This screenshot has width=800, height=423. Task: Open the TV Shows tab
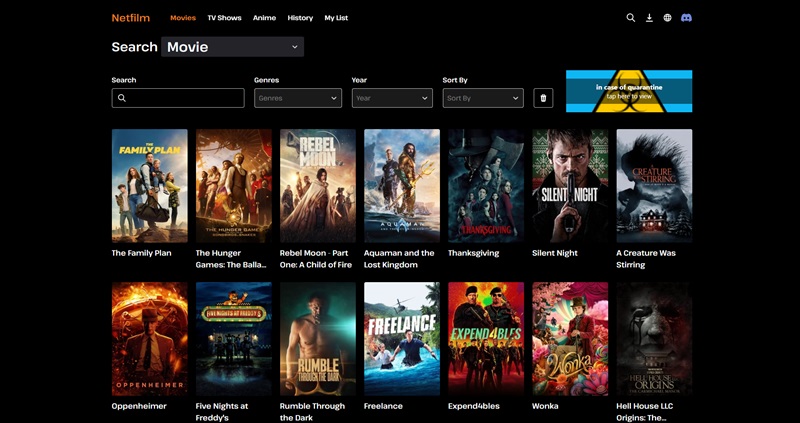coord(224,18)
